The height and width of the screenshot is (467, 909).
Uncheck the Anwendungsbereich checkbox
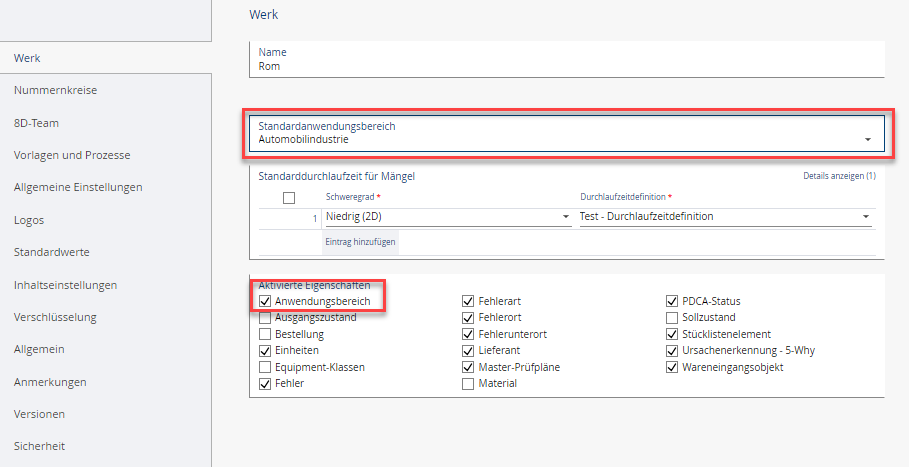265,301
